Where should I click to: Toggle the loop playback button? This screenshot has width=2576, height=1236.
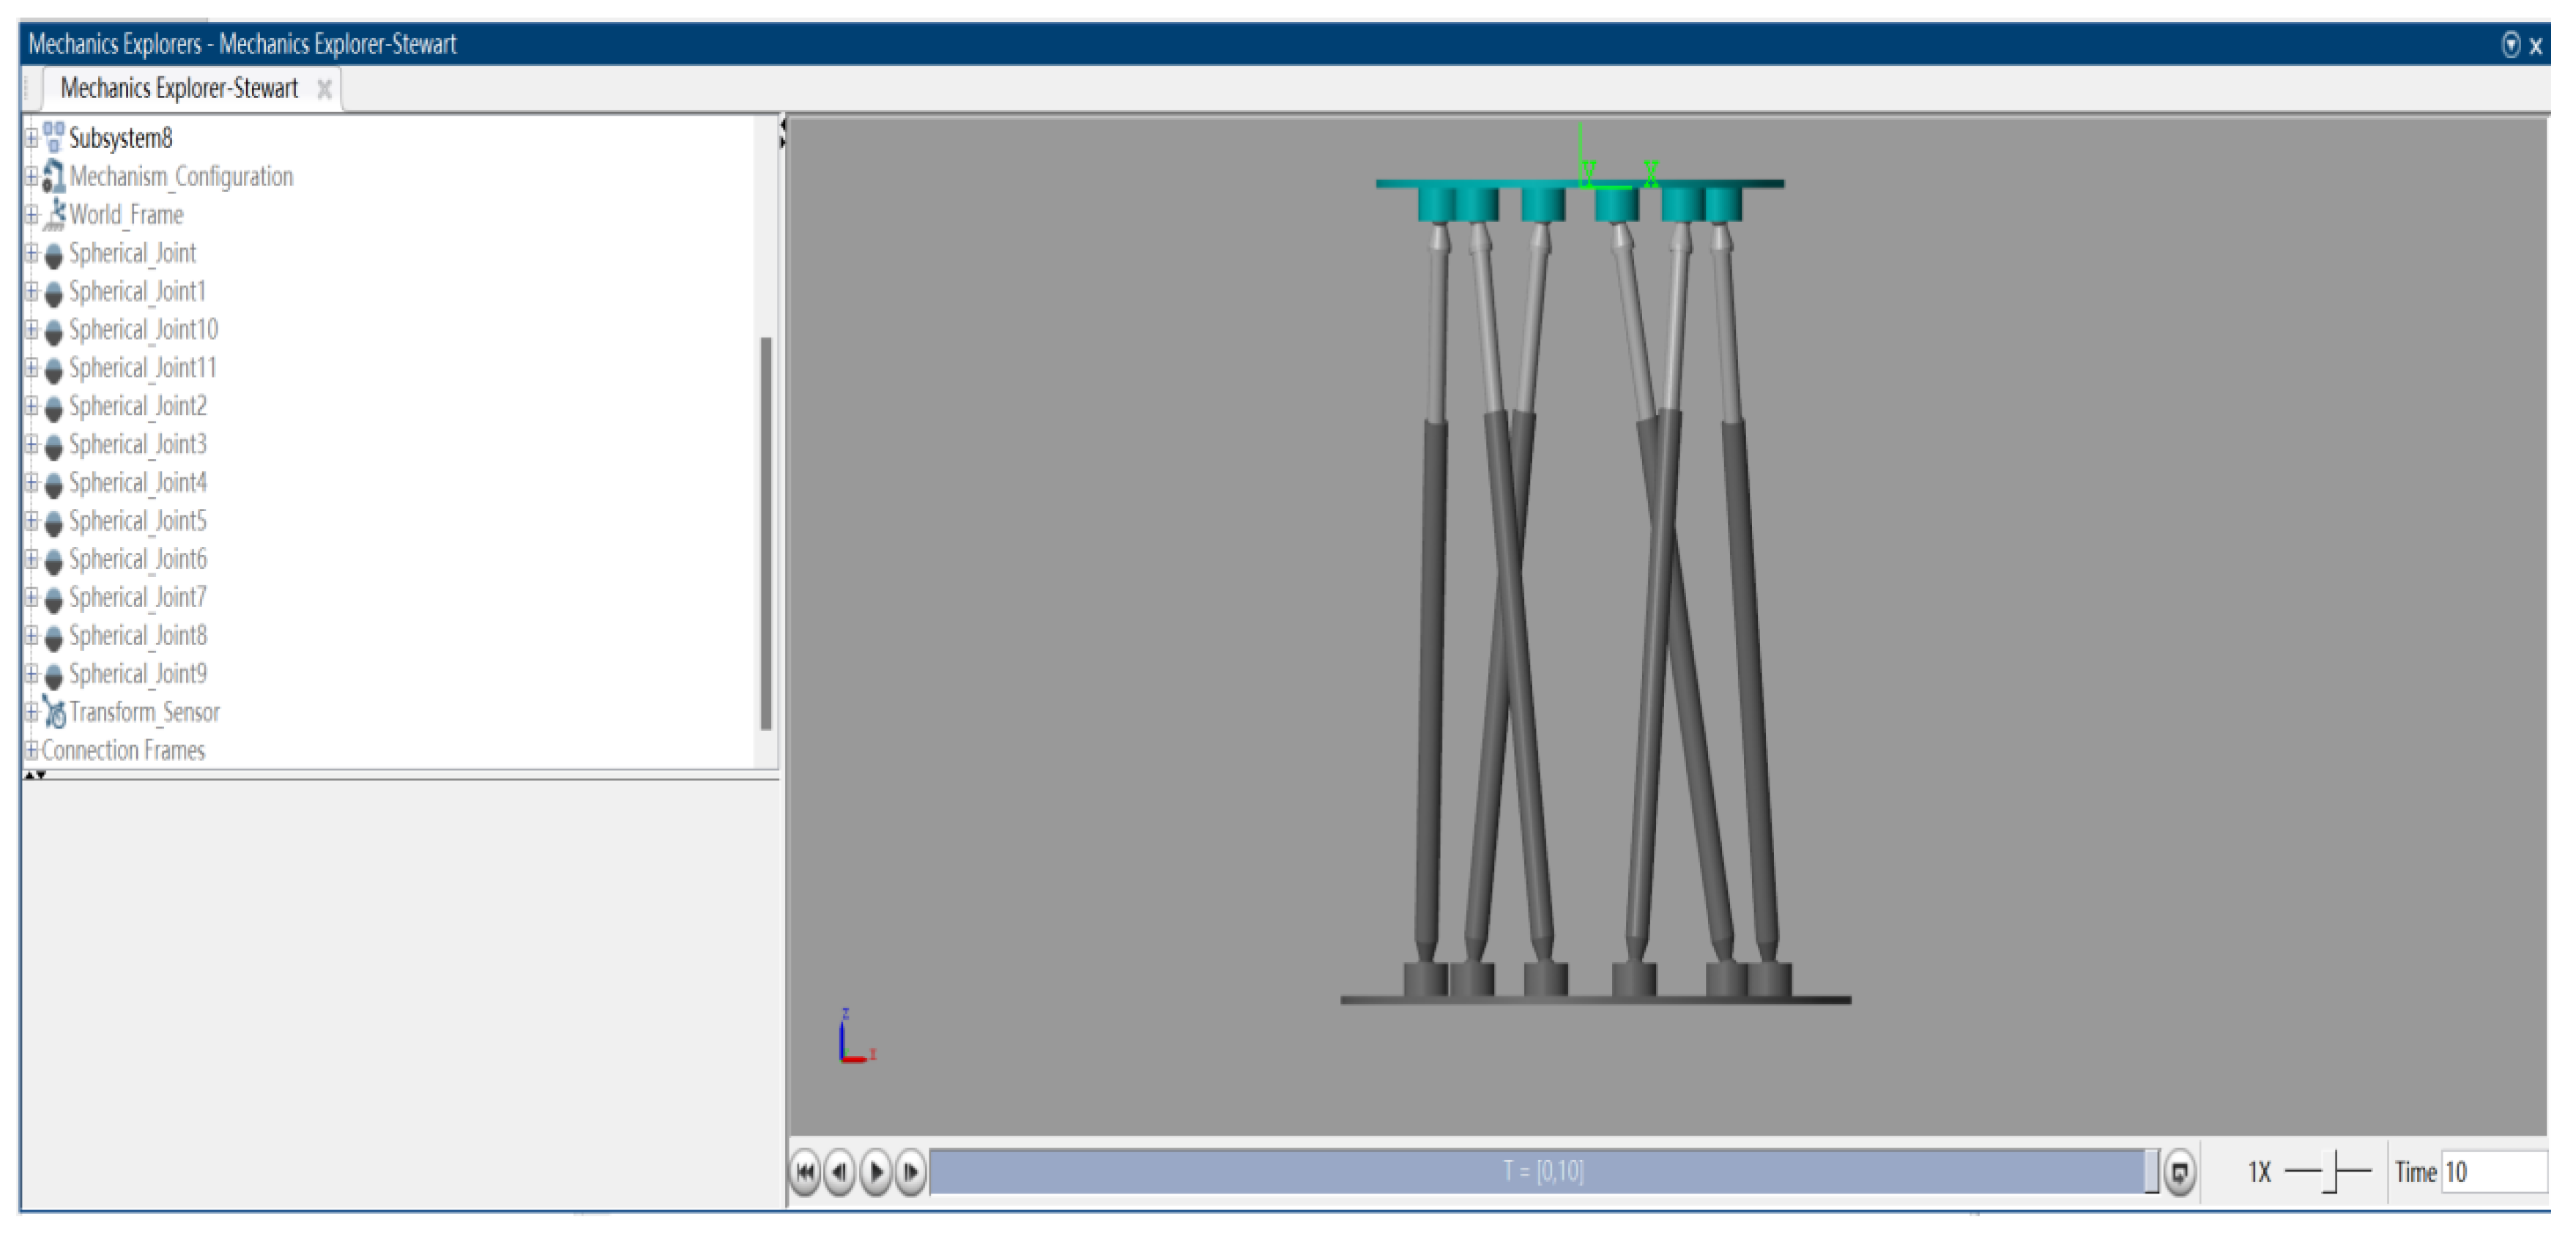point(2179,1172)
